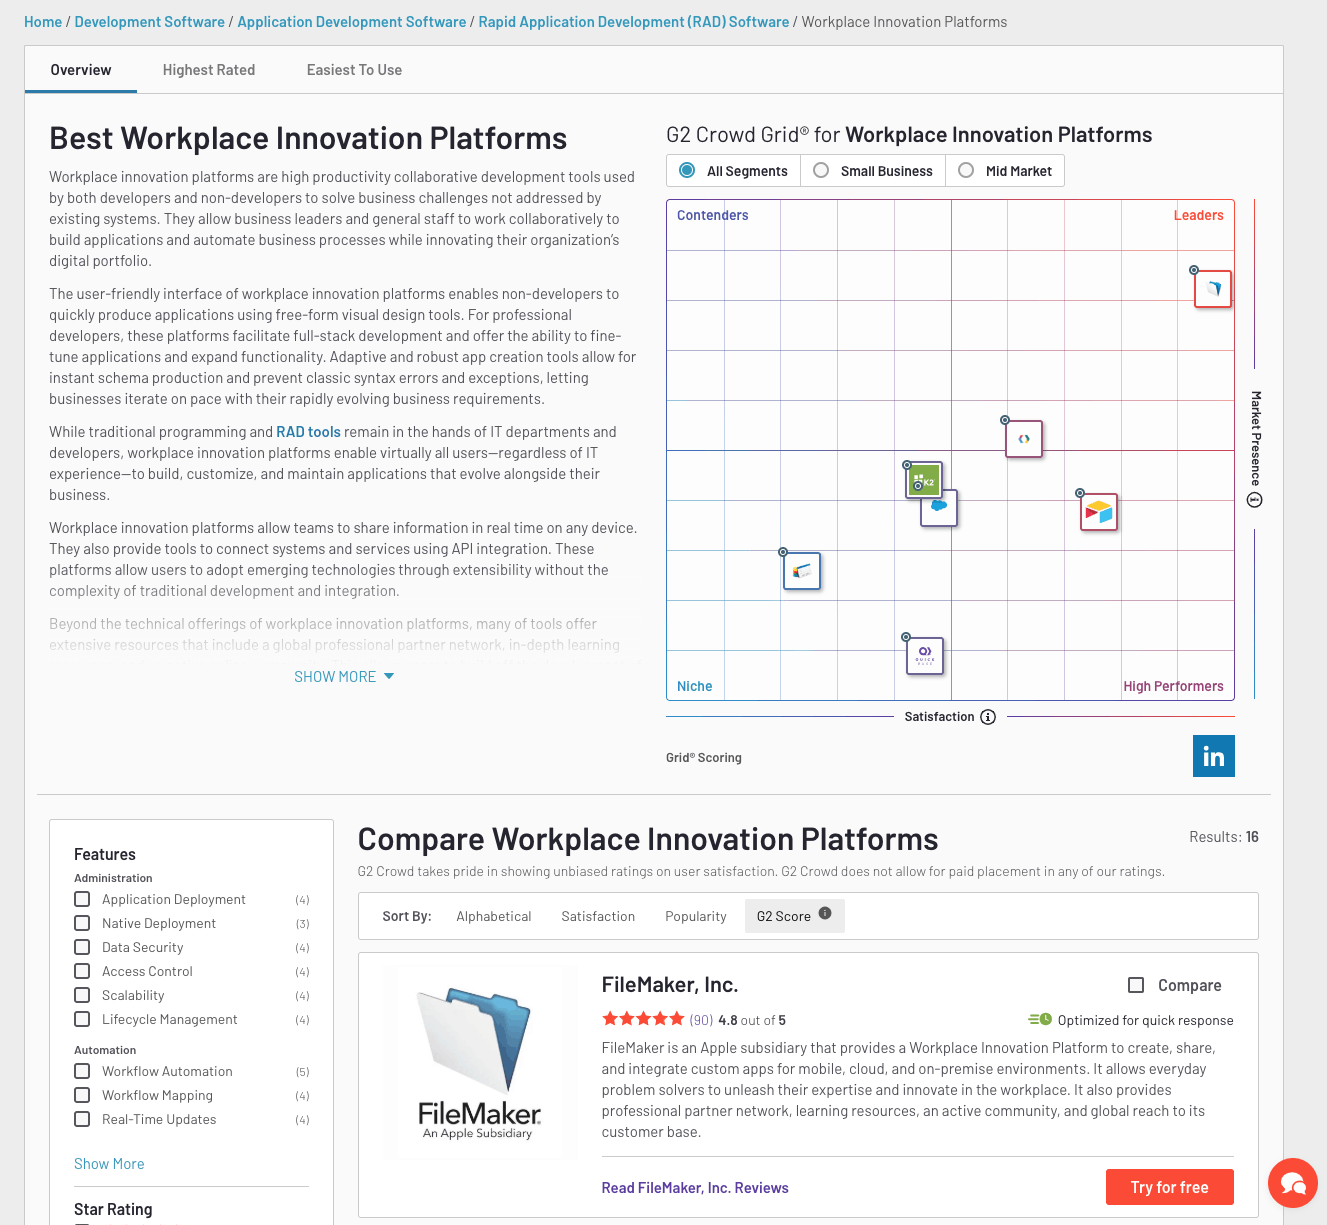The width and height of the screenshot is (1327, 1225).
Task: Click the (90) reviews count link
Action: (701, 1020)
